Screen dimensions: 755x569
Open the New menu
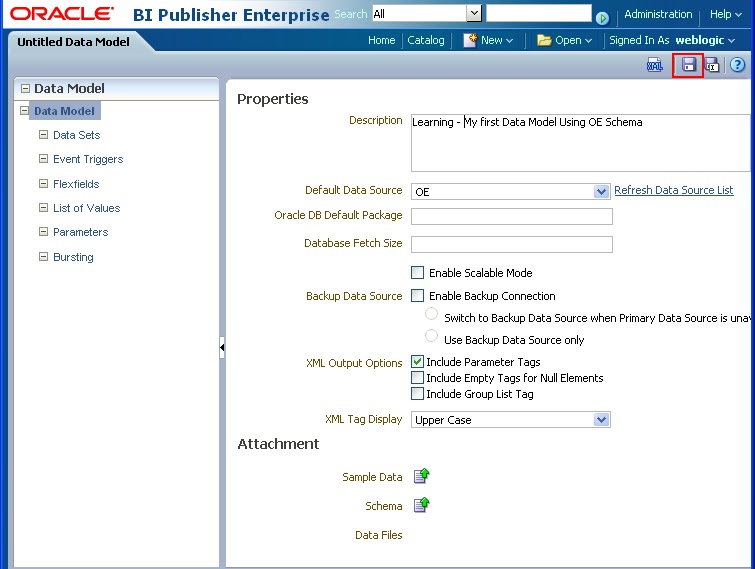(x=496, y=40)
